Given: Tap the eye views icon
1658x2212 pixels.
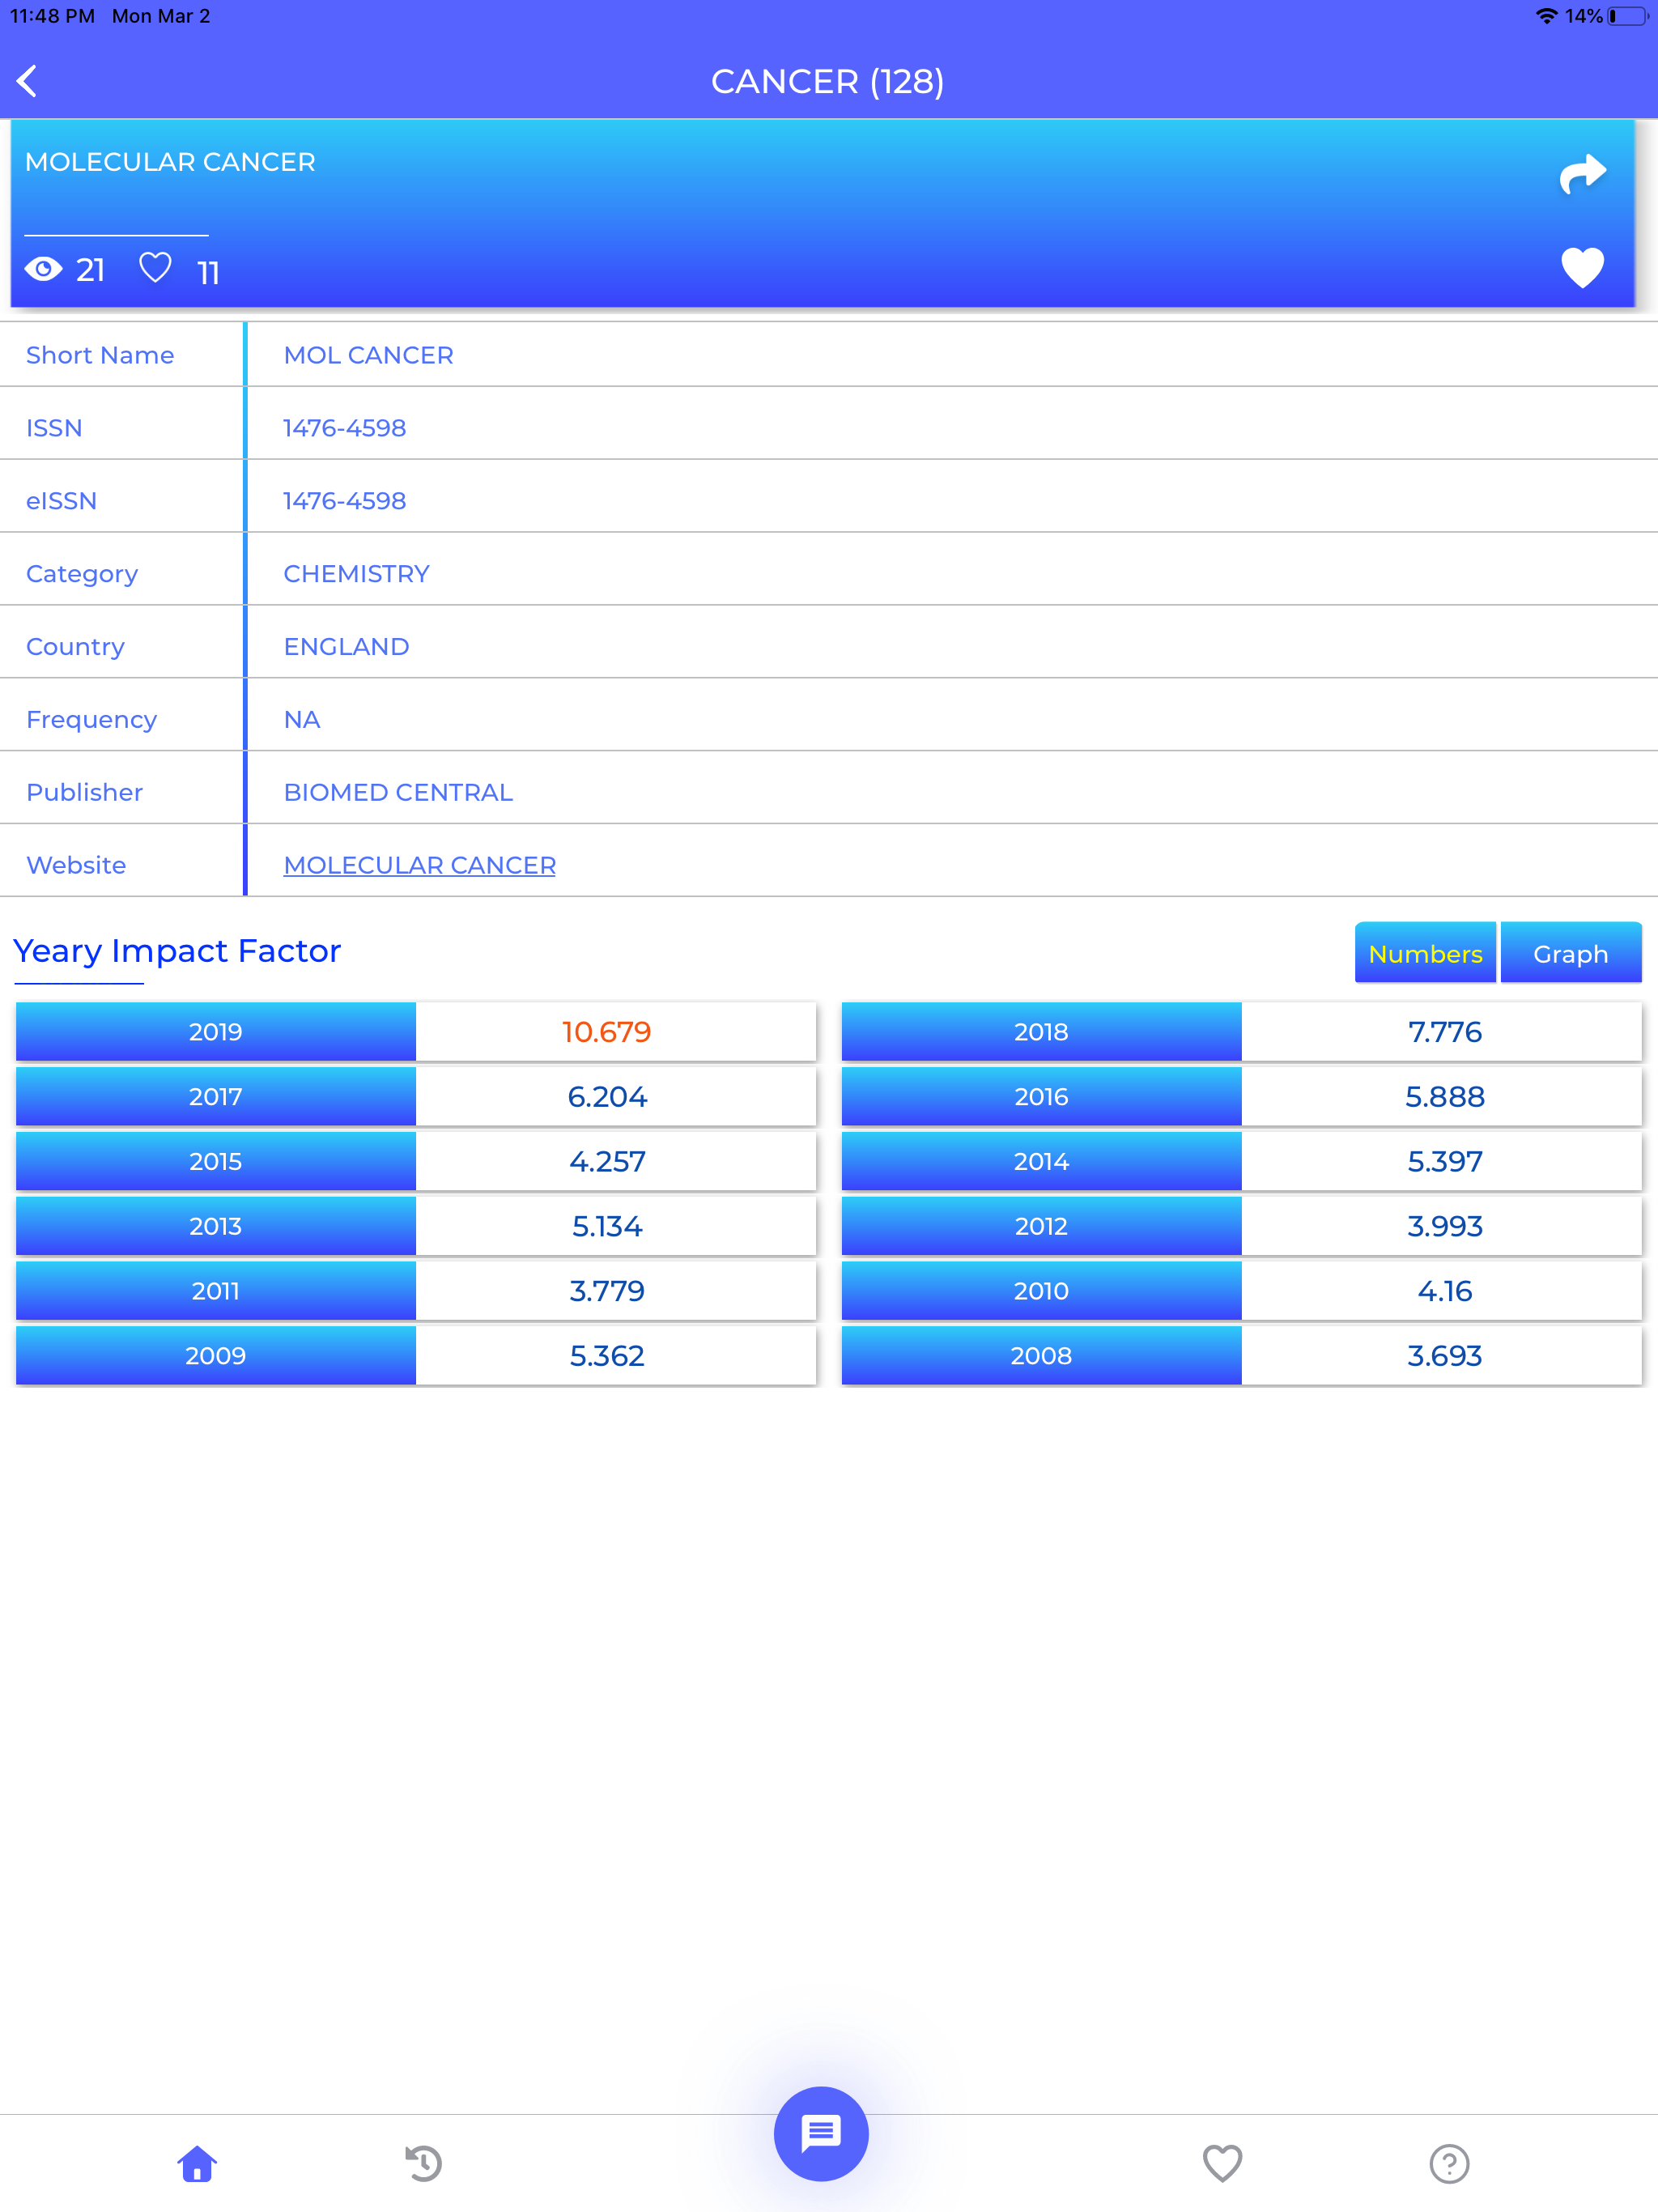Looking at the screenshot, I should click(x=43, y=269).
